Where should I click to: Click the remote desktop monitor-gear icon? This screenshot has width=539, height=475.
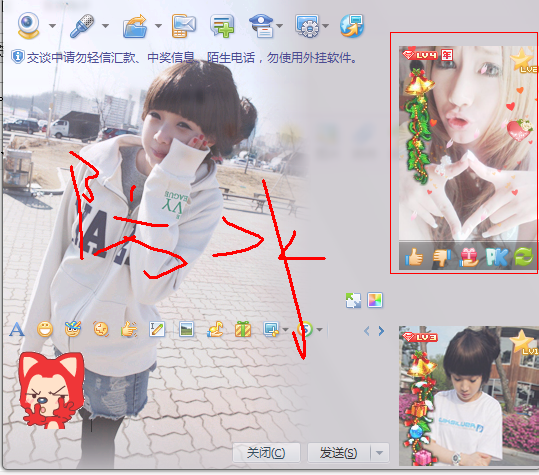pyautogui.click(x=307, y=25)
